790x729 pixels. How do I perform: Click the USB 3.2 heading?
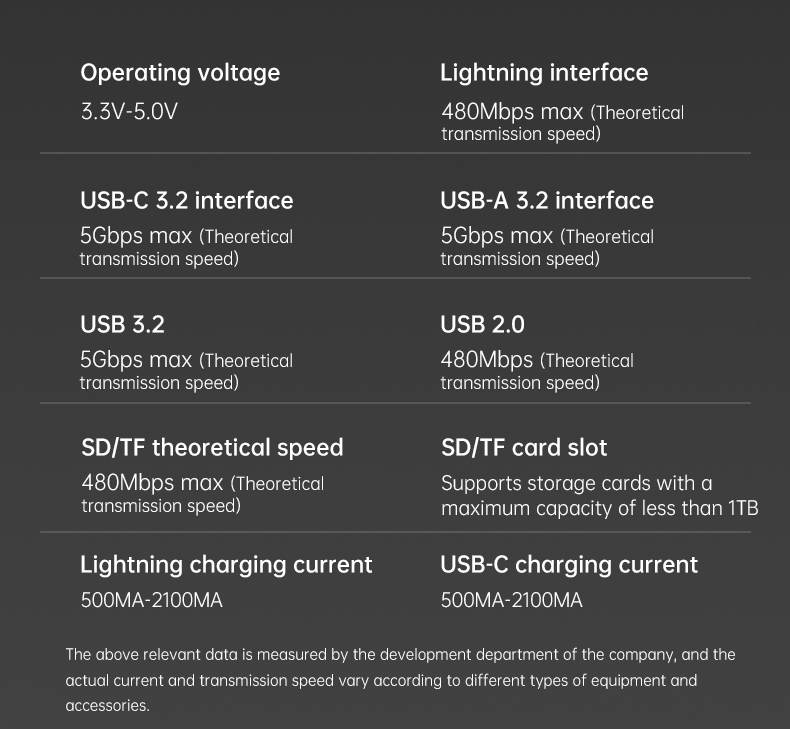pyautogui.click(x=122, y=324)
